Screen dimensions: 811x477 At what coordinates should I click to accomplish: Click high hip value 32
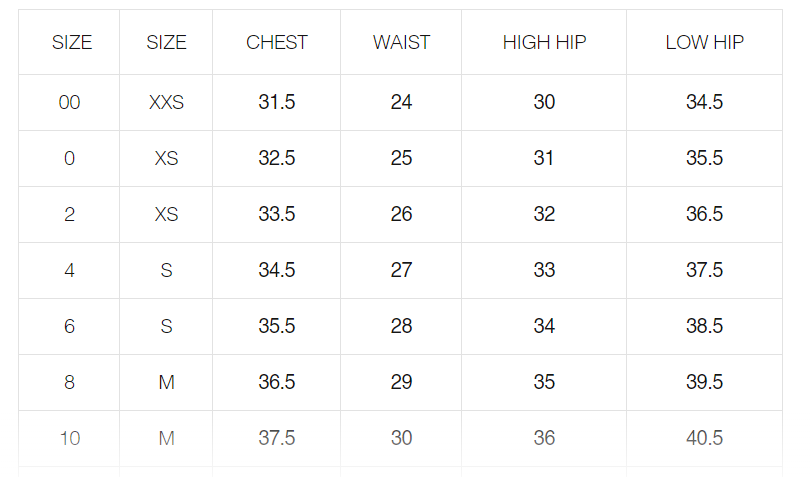(x=544, y=214)
